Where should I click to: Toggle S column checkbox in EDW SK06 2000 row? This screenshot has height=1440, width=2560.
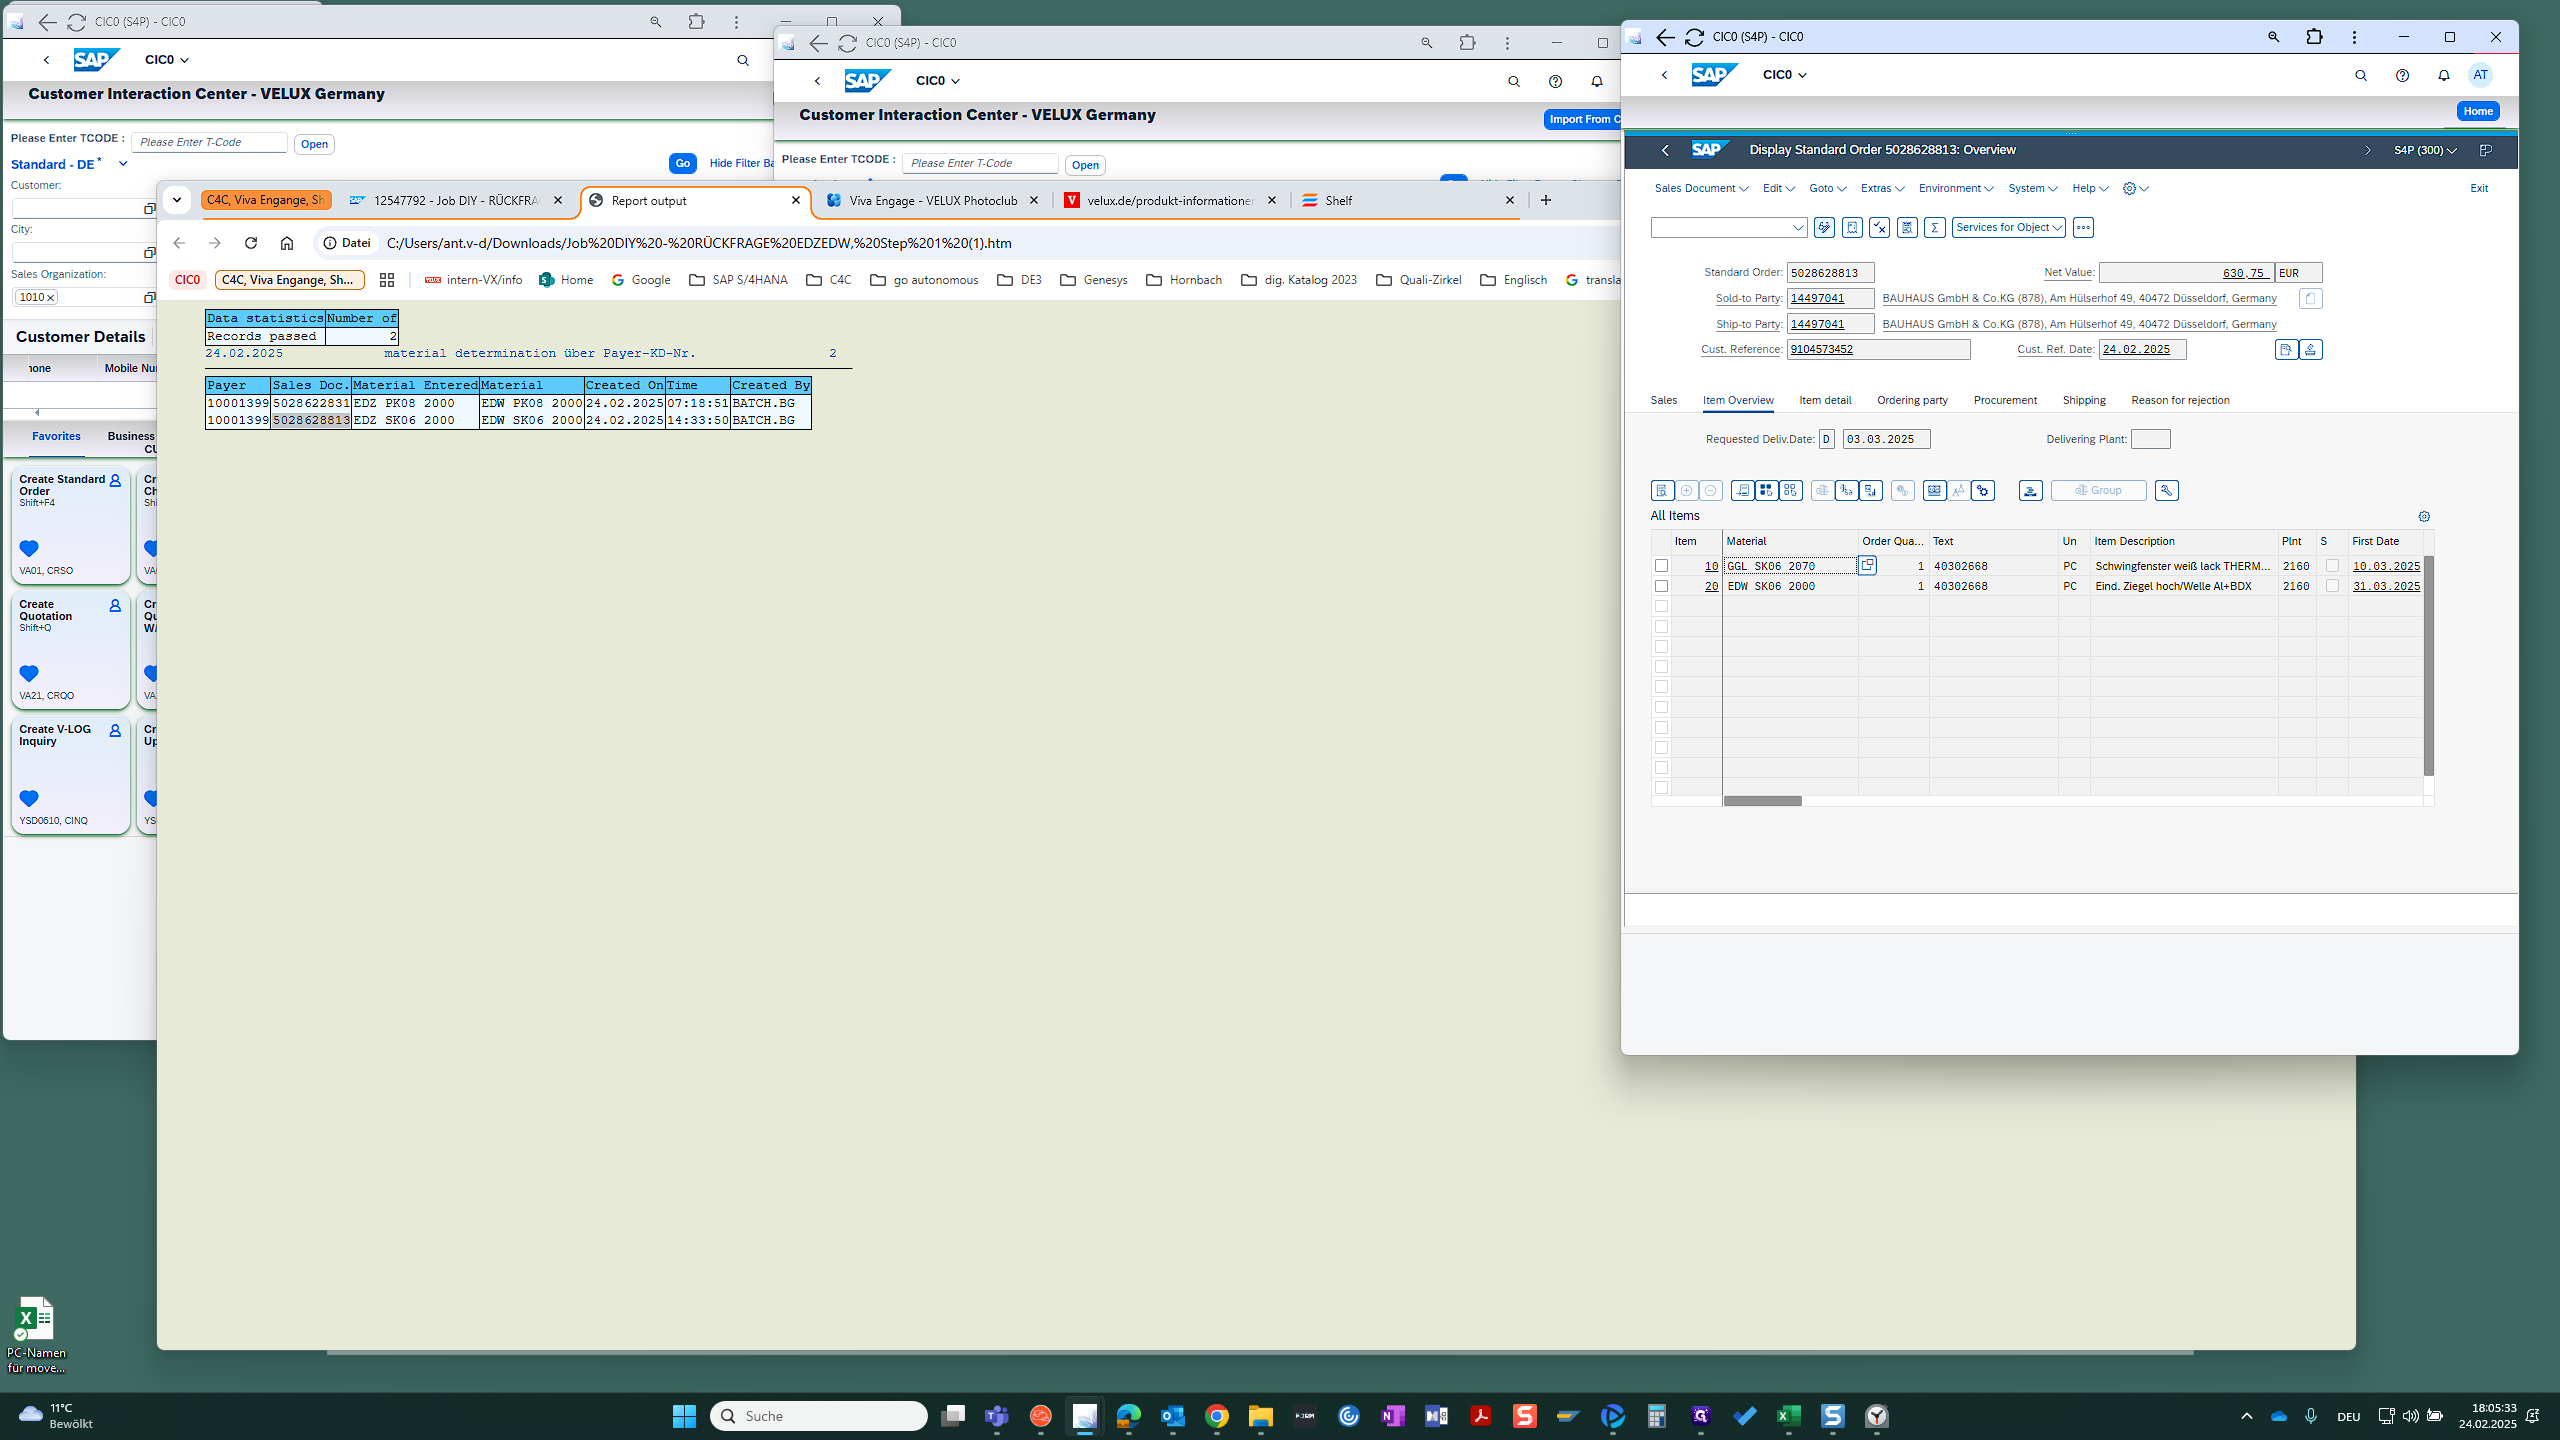pos(2332,586)
